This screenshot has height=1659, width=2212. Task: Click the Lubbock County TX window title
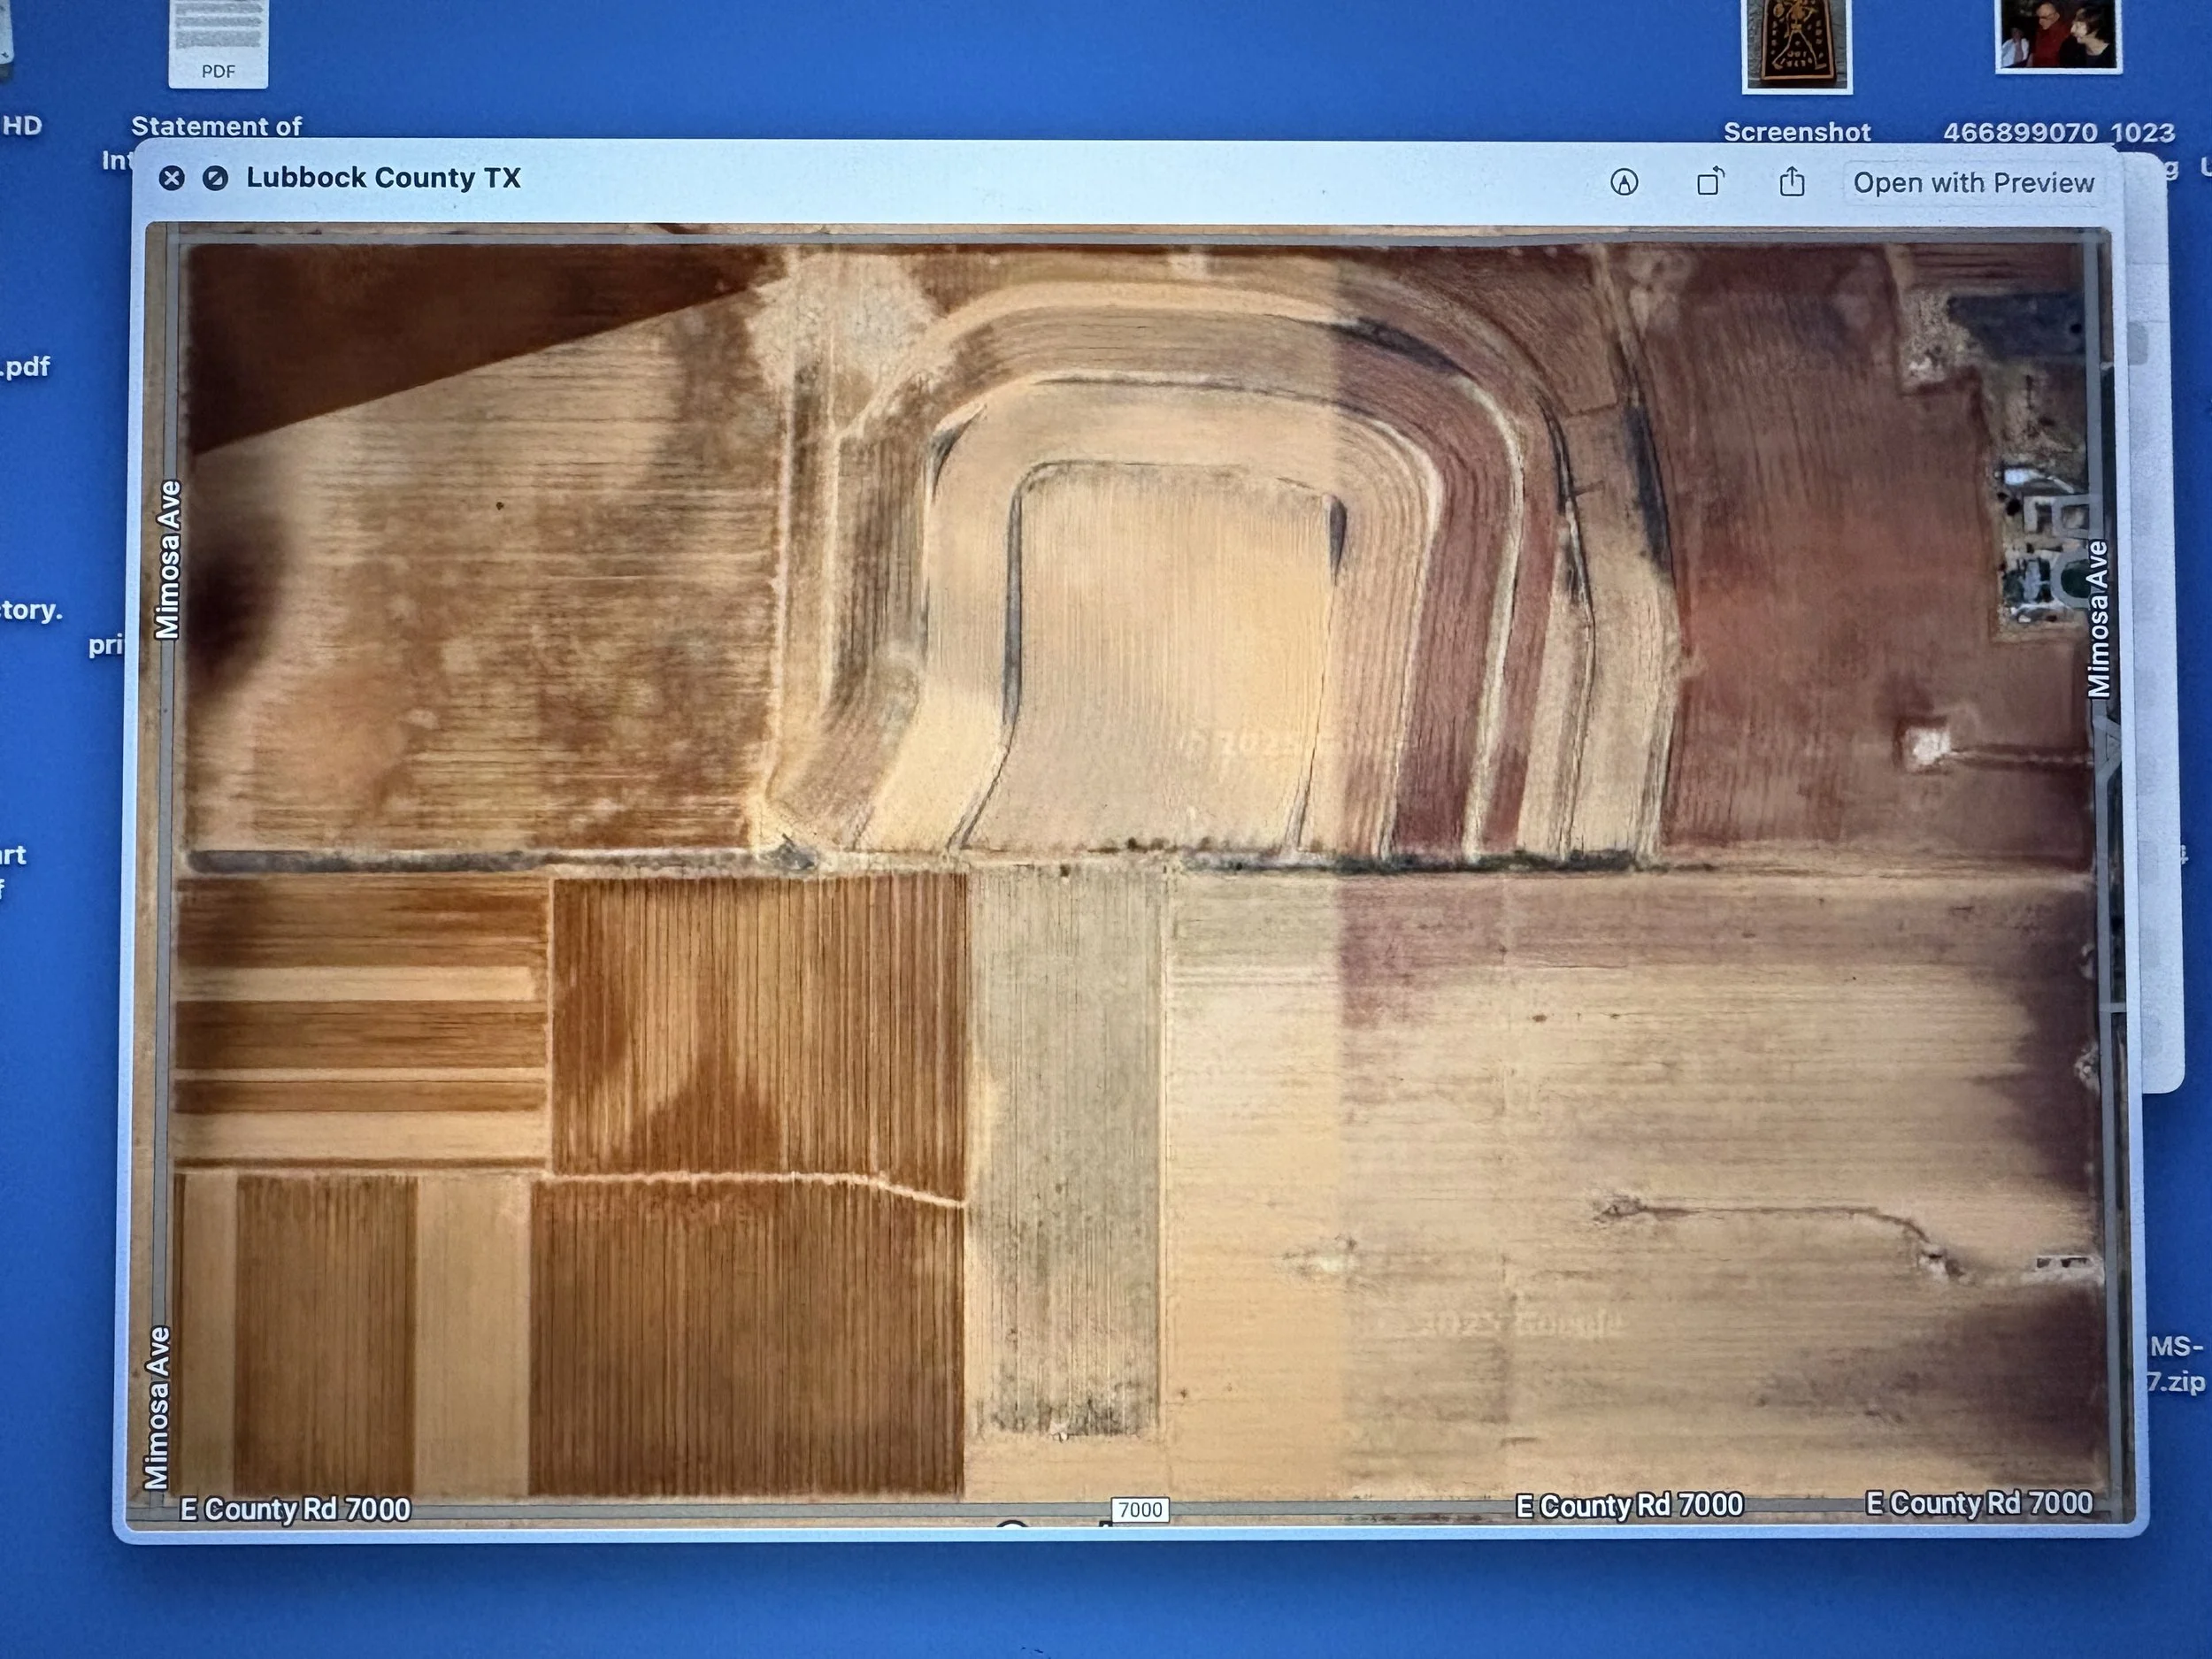point(383,178)
